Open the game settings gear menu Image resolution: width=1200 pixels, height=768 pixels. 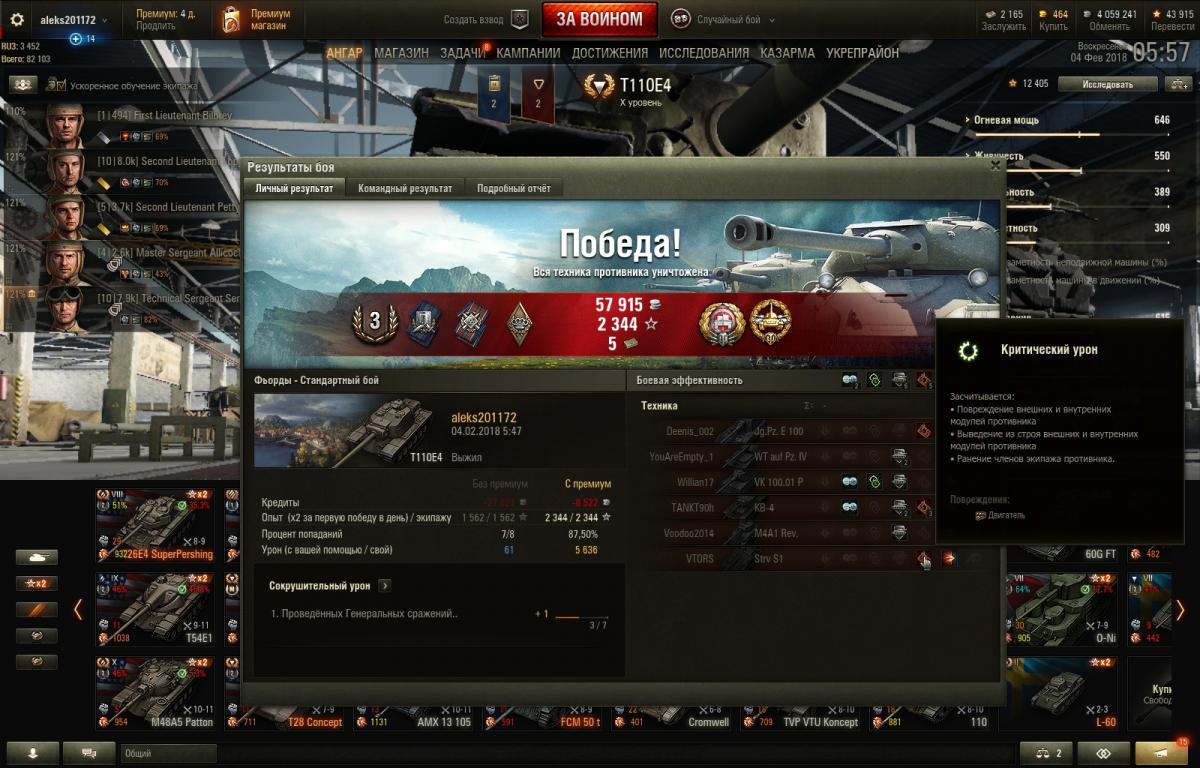tap(16, 20)
